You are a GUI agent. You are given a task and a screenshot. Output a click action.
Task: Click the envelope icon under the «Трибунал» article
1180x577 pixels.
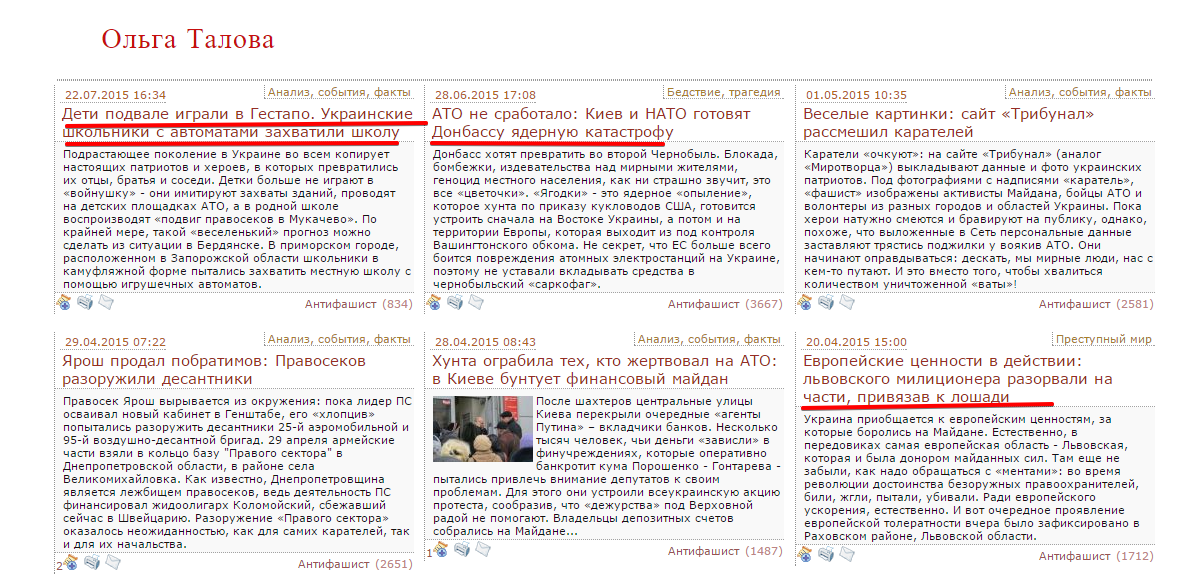point(847,302)
